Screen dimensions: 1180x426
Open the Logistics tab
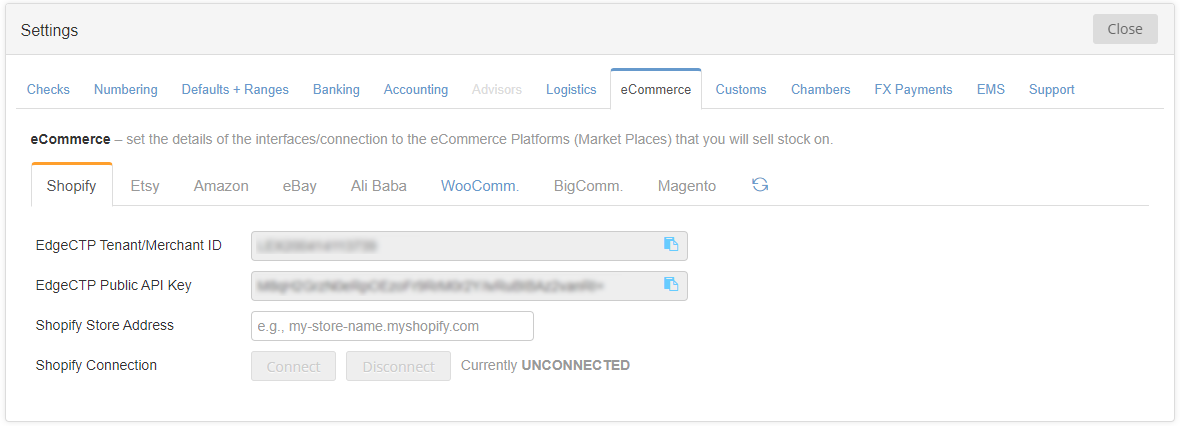click(571, 90)
